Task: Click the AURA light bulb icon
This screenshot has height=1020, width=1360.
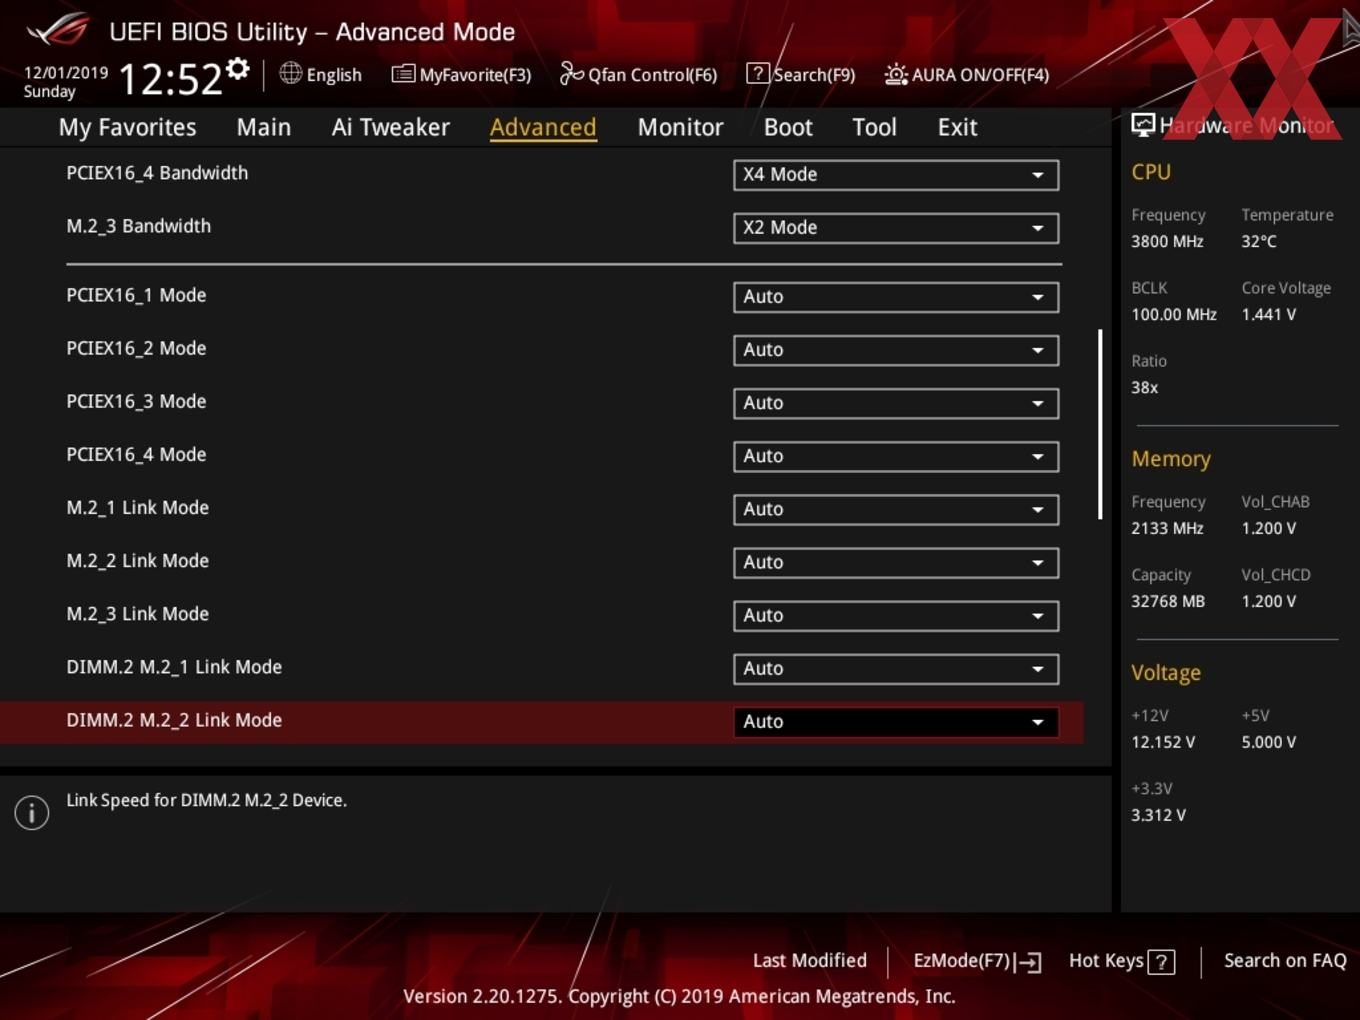Action: click(896, 74)
